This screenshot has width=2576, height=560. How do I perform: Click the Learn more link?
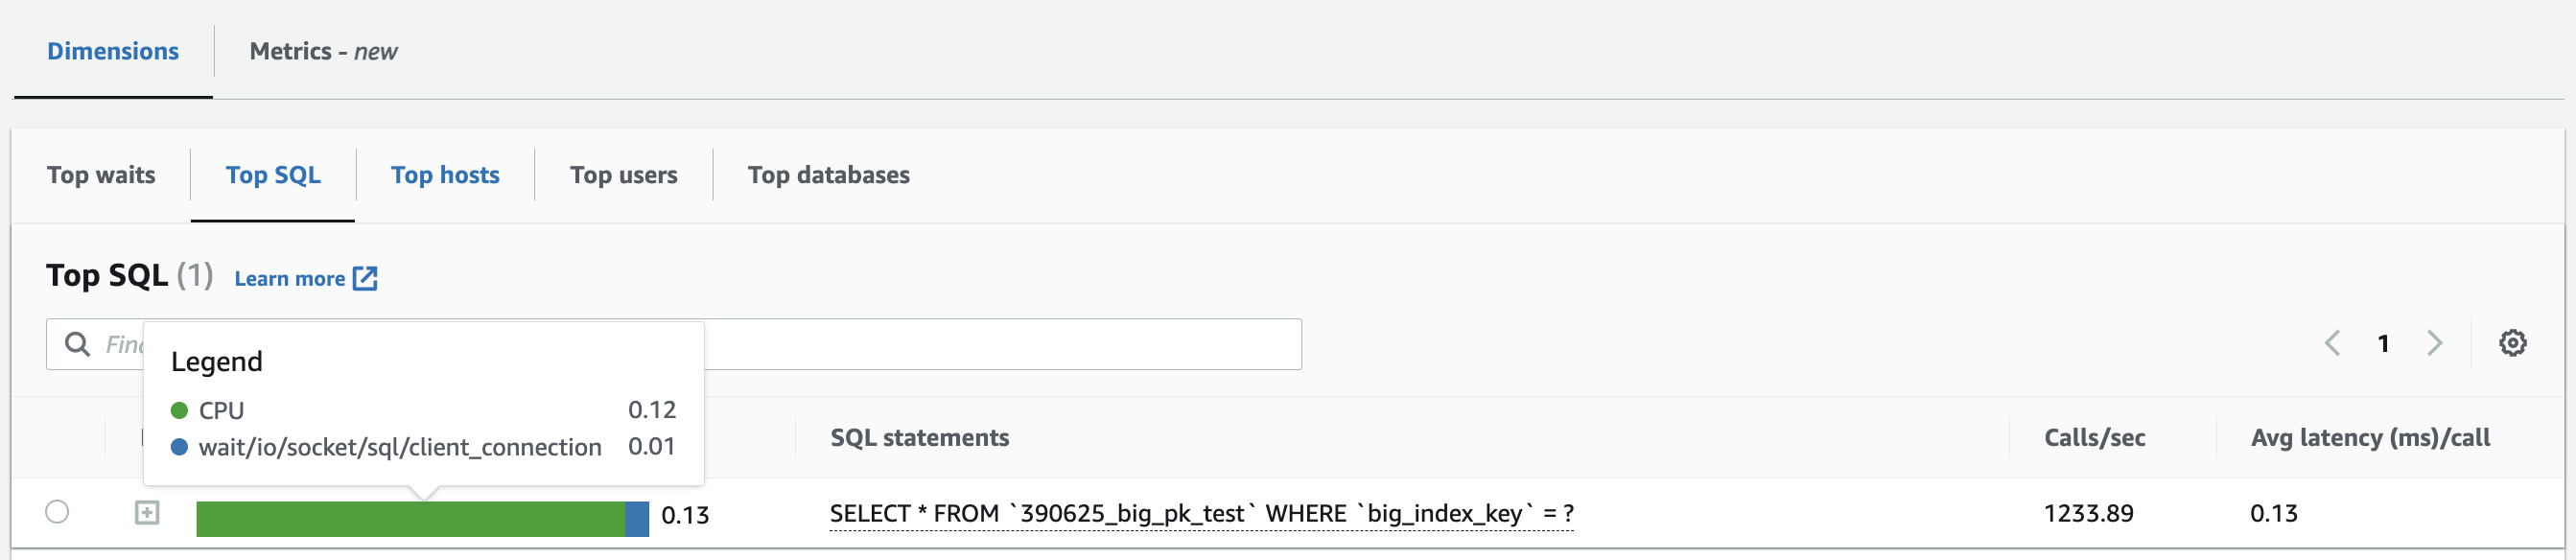[289, 279]
